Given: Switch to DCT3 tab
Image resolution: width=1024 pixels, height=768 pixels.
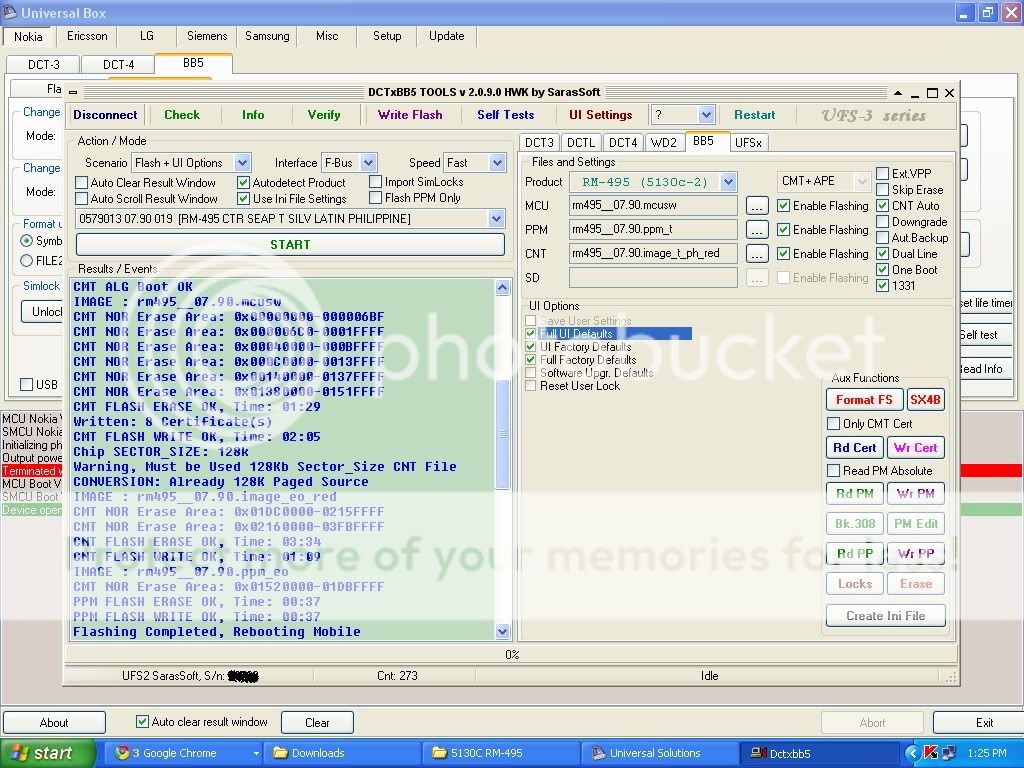Looking at the screenshot, I should [539, 142].
